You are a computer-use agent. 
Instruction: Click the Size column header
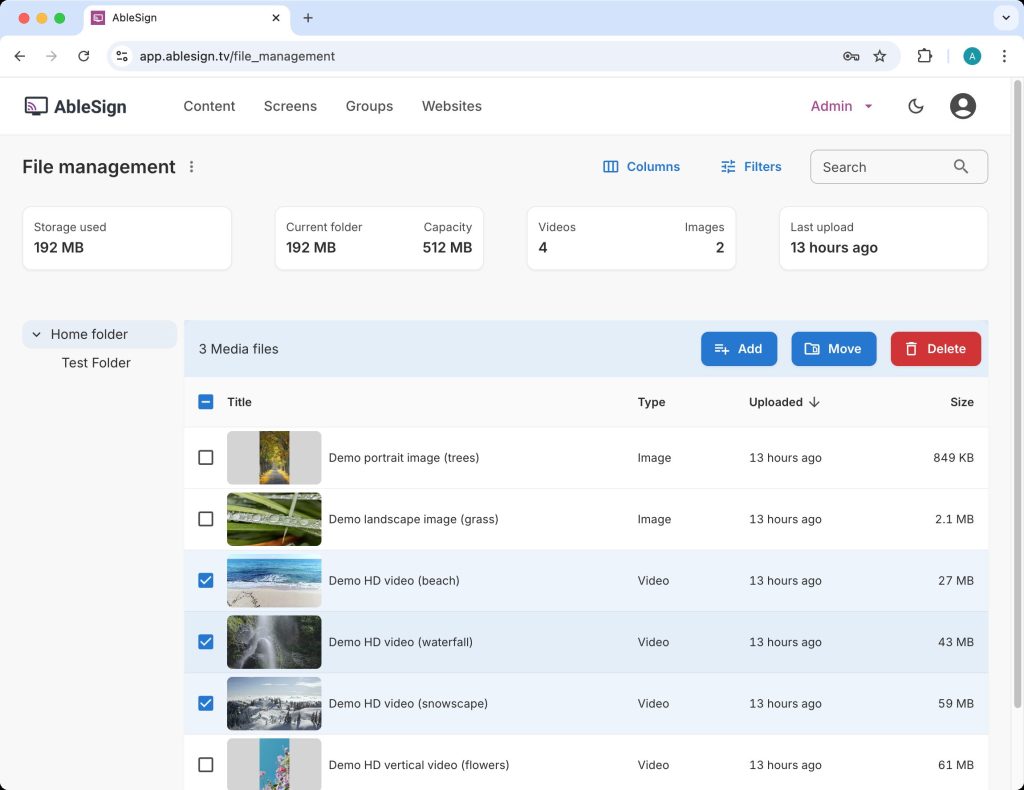pos(961,402)
